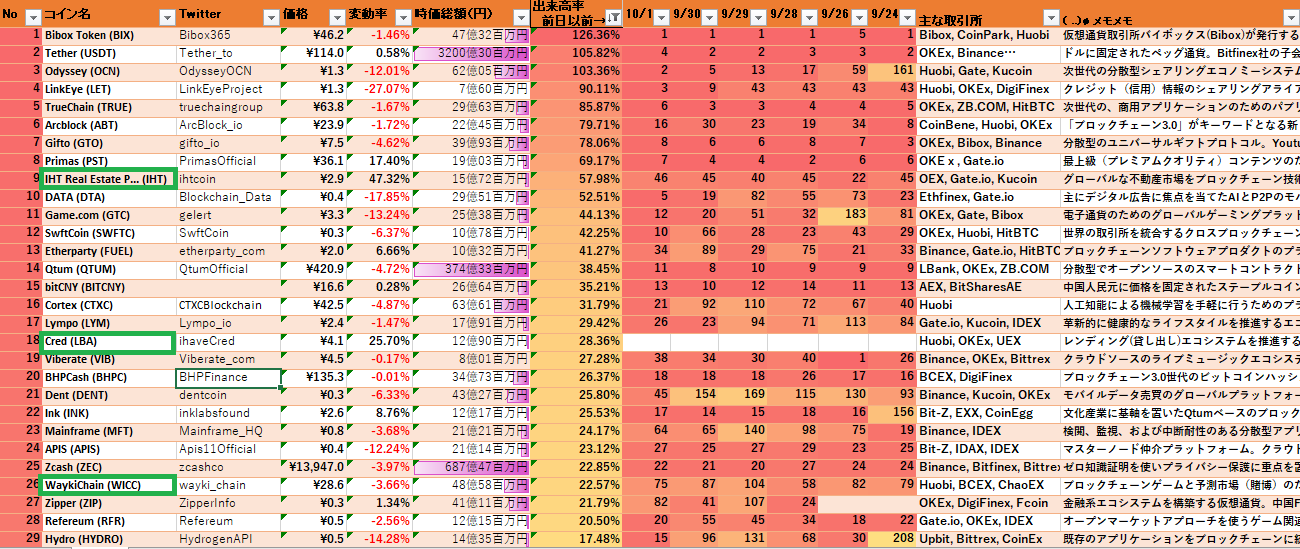Select the Bibox Token 126.36% volume cell

(577, 35)
